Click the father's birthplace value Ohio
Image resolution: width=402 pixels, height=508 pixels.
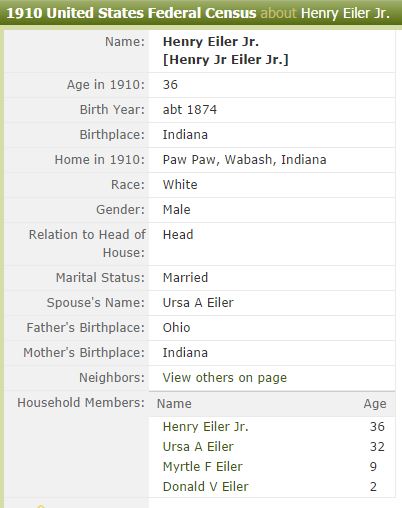176,328
